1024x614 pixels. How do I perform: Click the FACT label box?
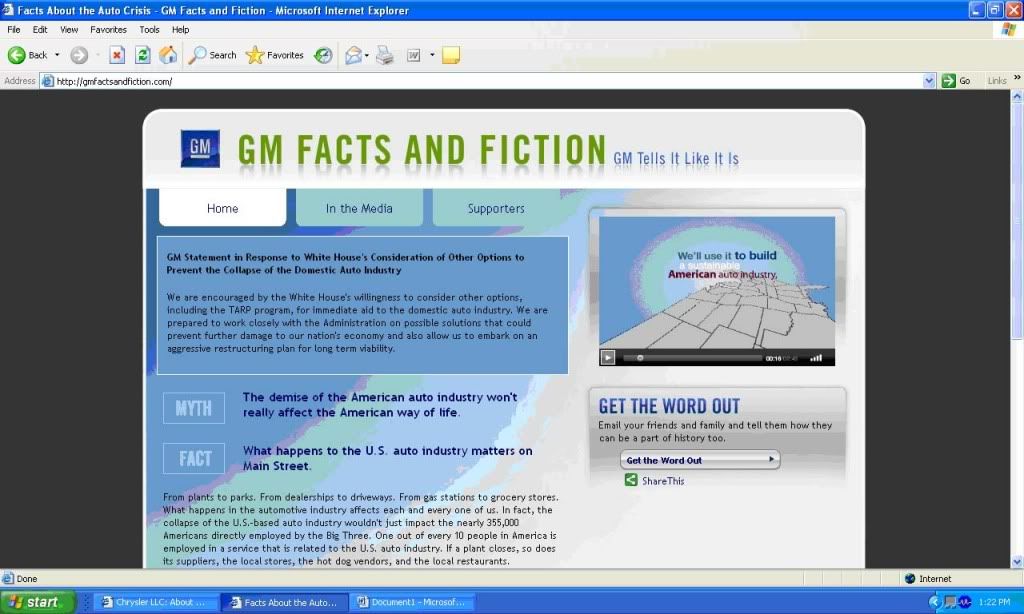point(194,459)
